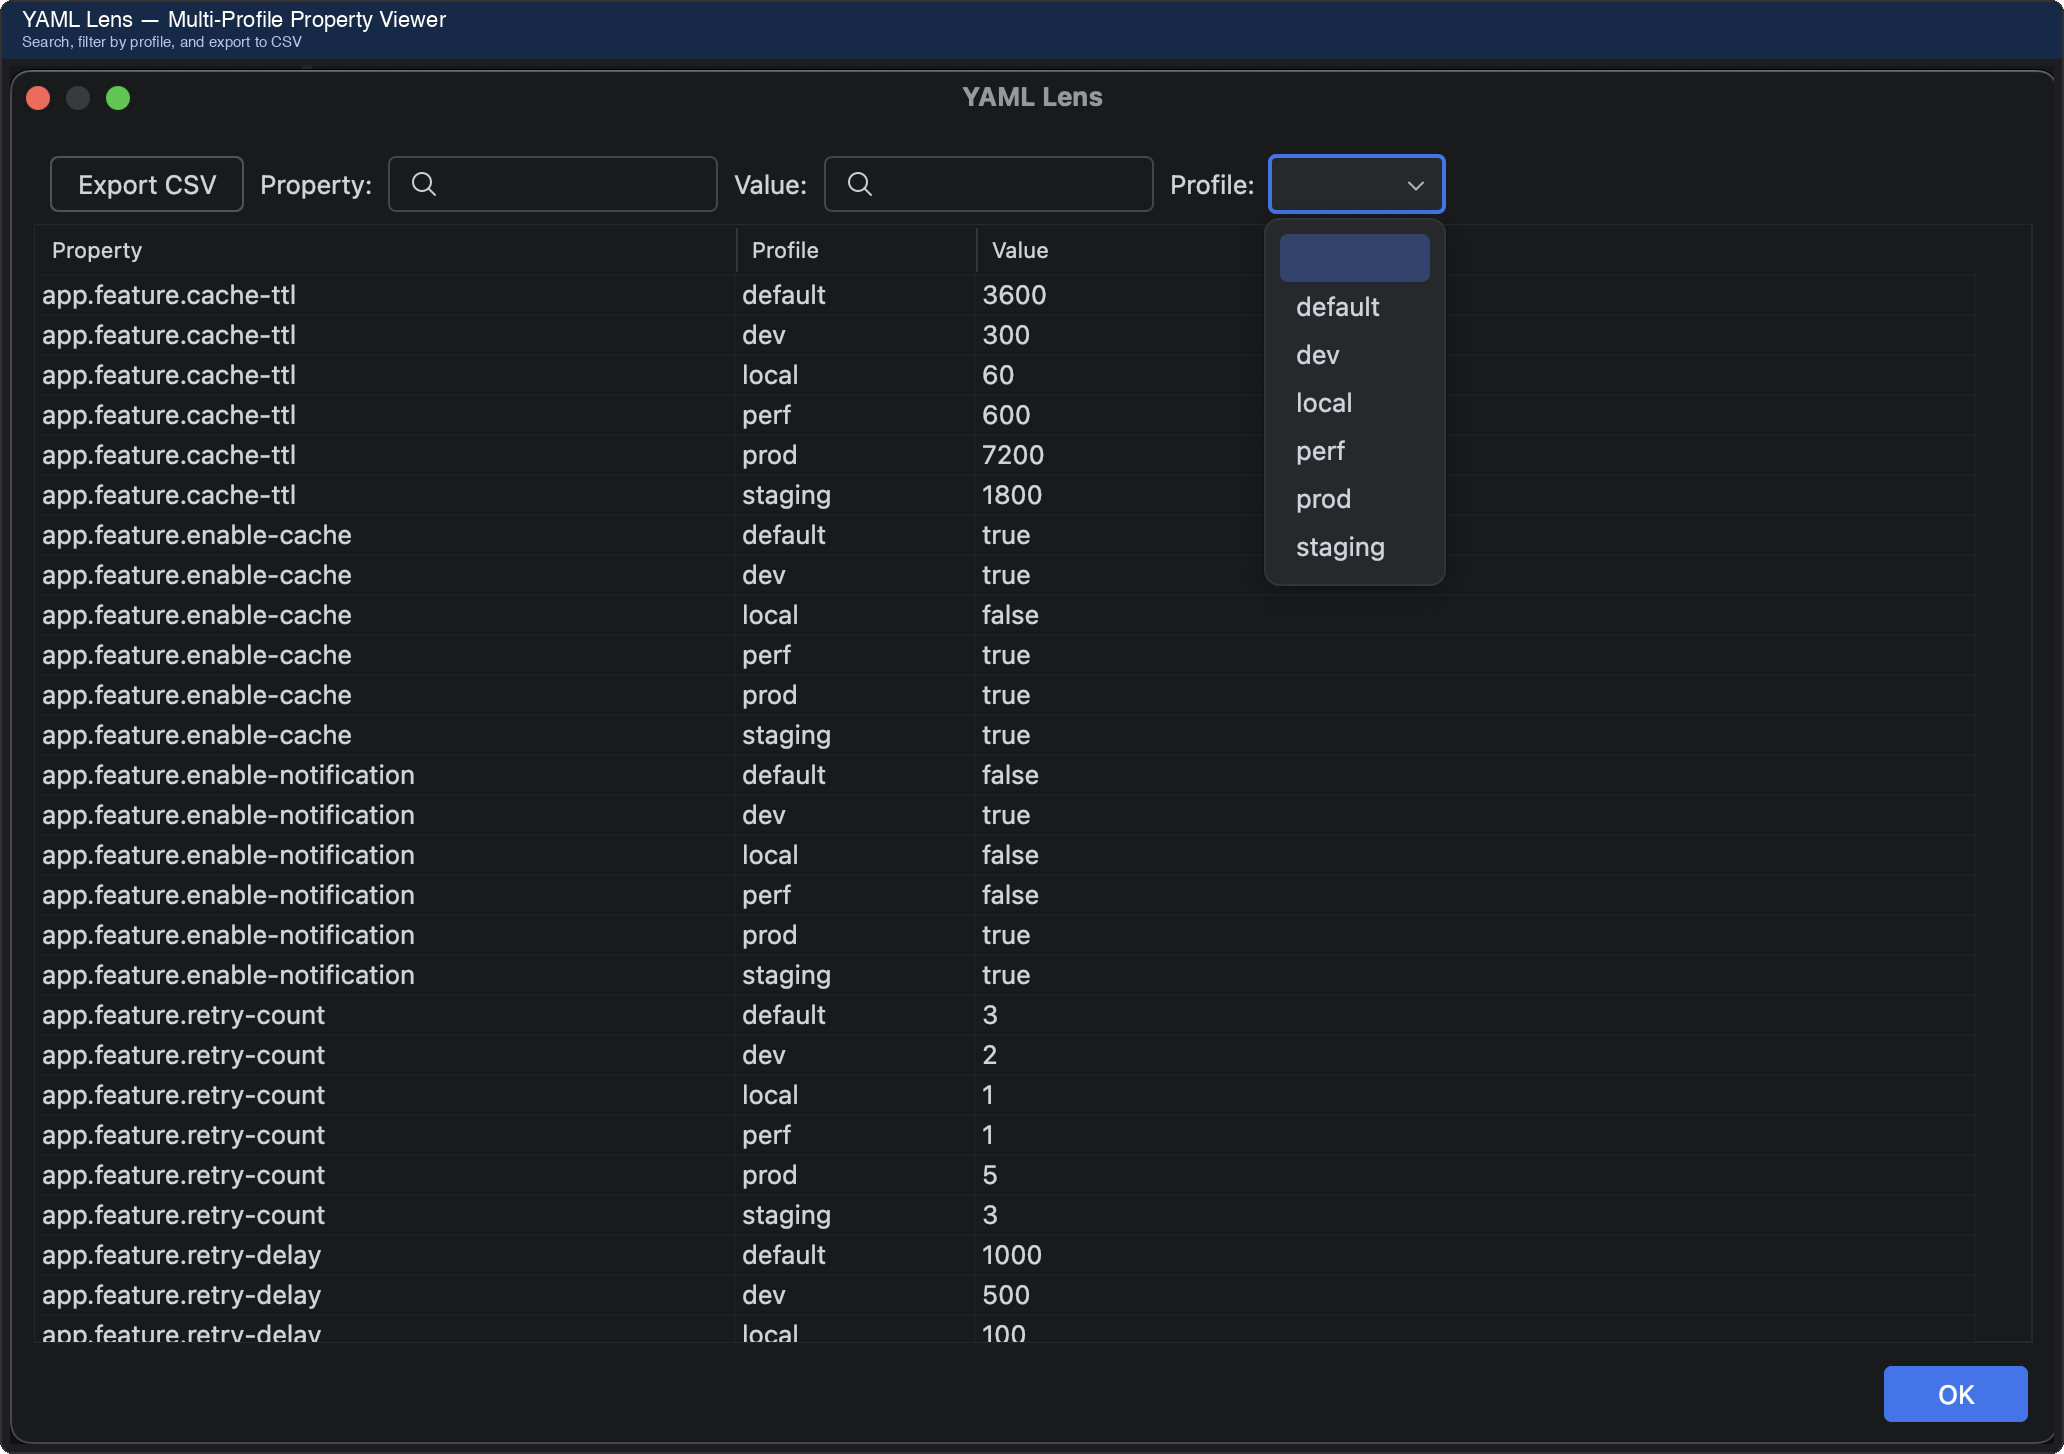Click into the Property search input
This screenshot has width=2064, height=1454.
point(560,184)
